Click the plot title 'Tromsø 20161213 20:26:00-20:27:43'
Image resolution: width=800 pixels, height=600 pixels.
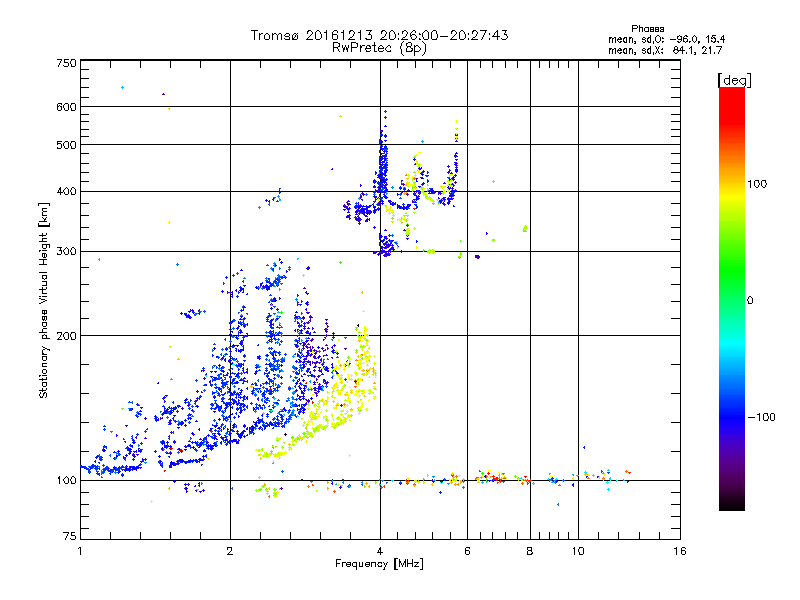380,35
